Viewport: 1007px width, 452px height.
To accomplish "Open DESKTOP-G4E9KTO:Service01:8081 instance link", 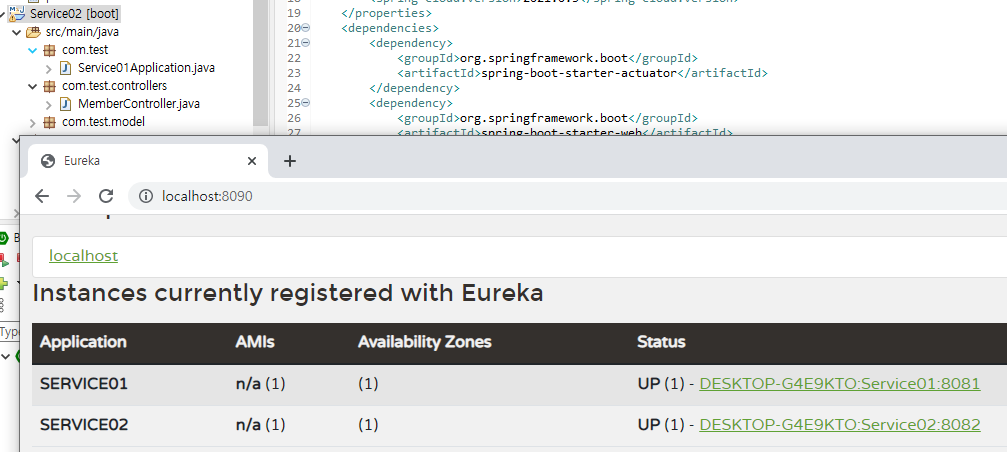I will pos(839,384).
